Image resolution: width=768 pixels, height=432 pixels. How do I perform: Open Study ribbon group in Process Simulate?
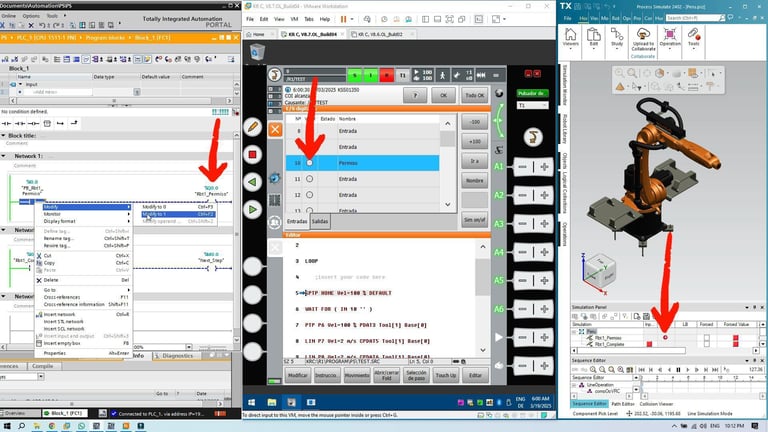617,38
